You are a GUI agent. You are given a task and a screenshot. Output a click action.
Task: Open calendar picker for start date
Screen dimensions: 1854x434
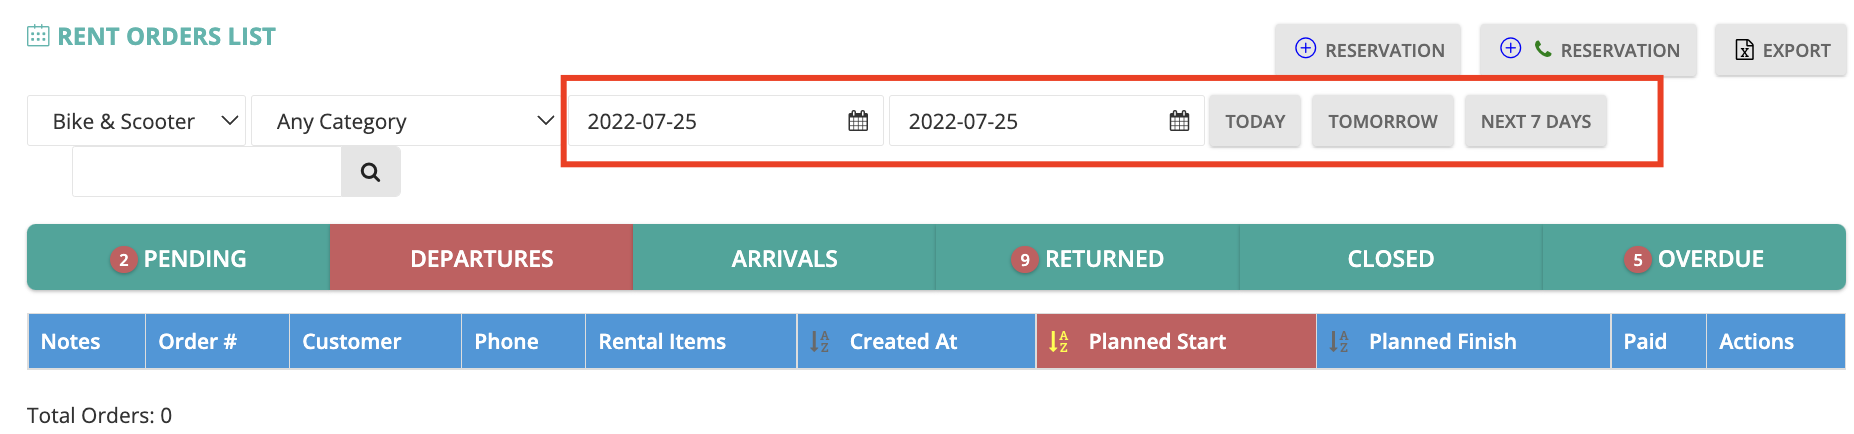click(x=857, y=121)
